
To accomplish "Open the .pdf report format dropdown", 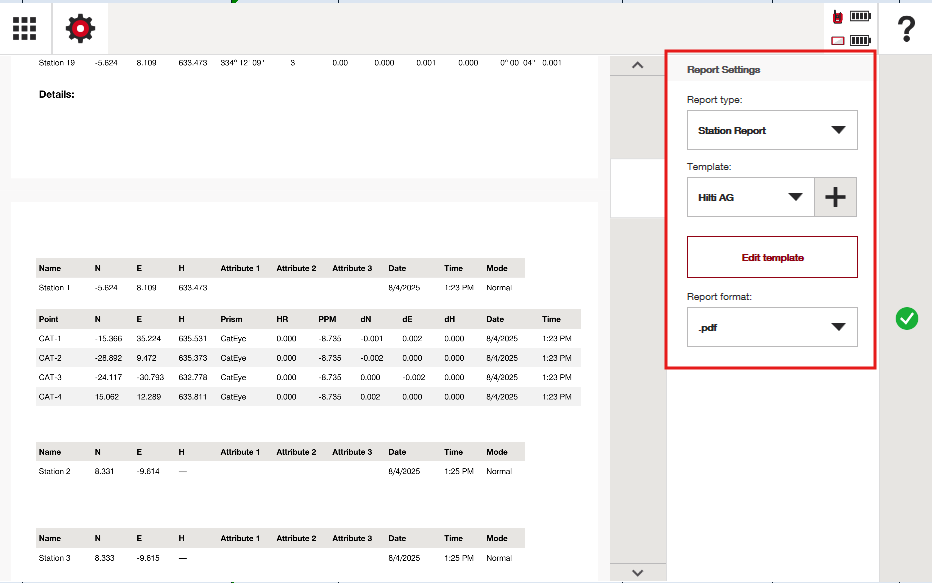I will [x=772, y=327].
